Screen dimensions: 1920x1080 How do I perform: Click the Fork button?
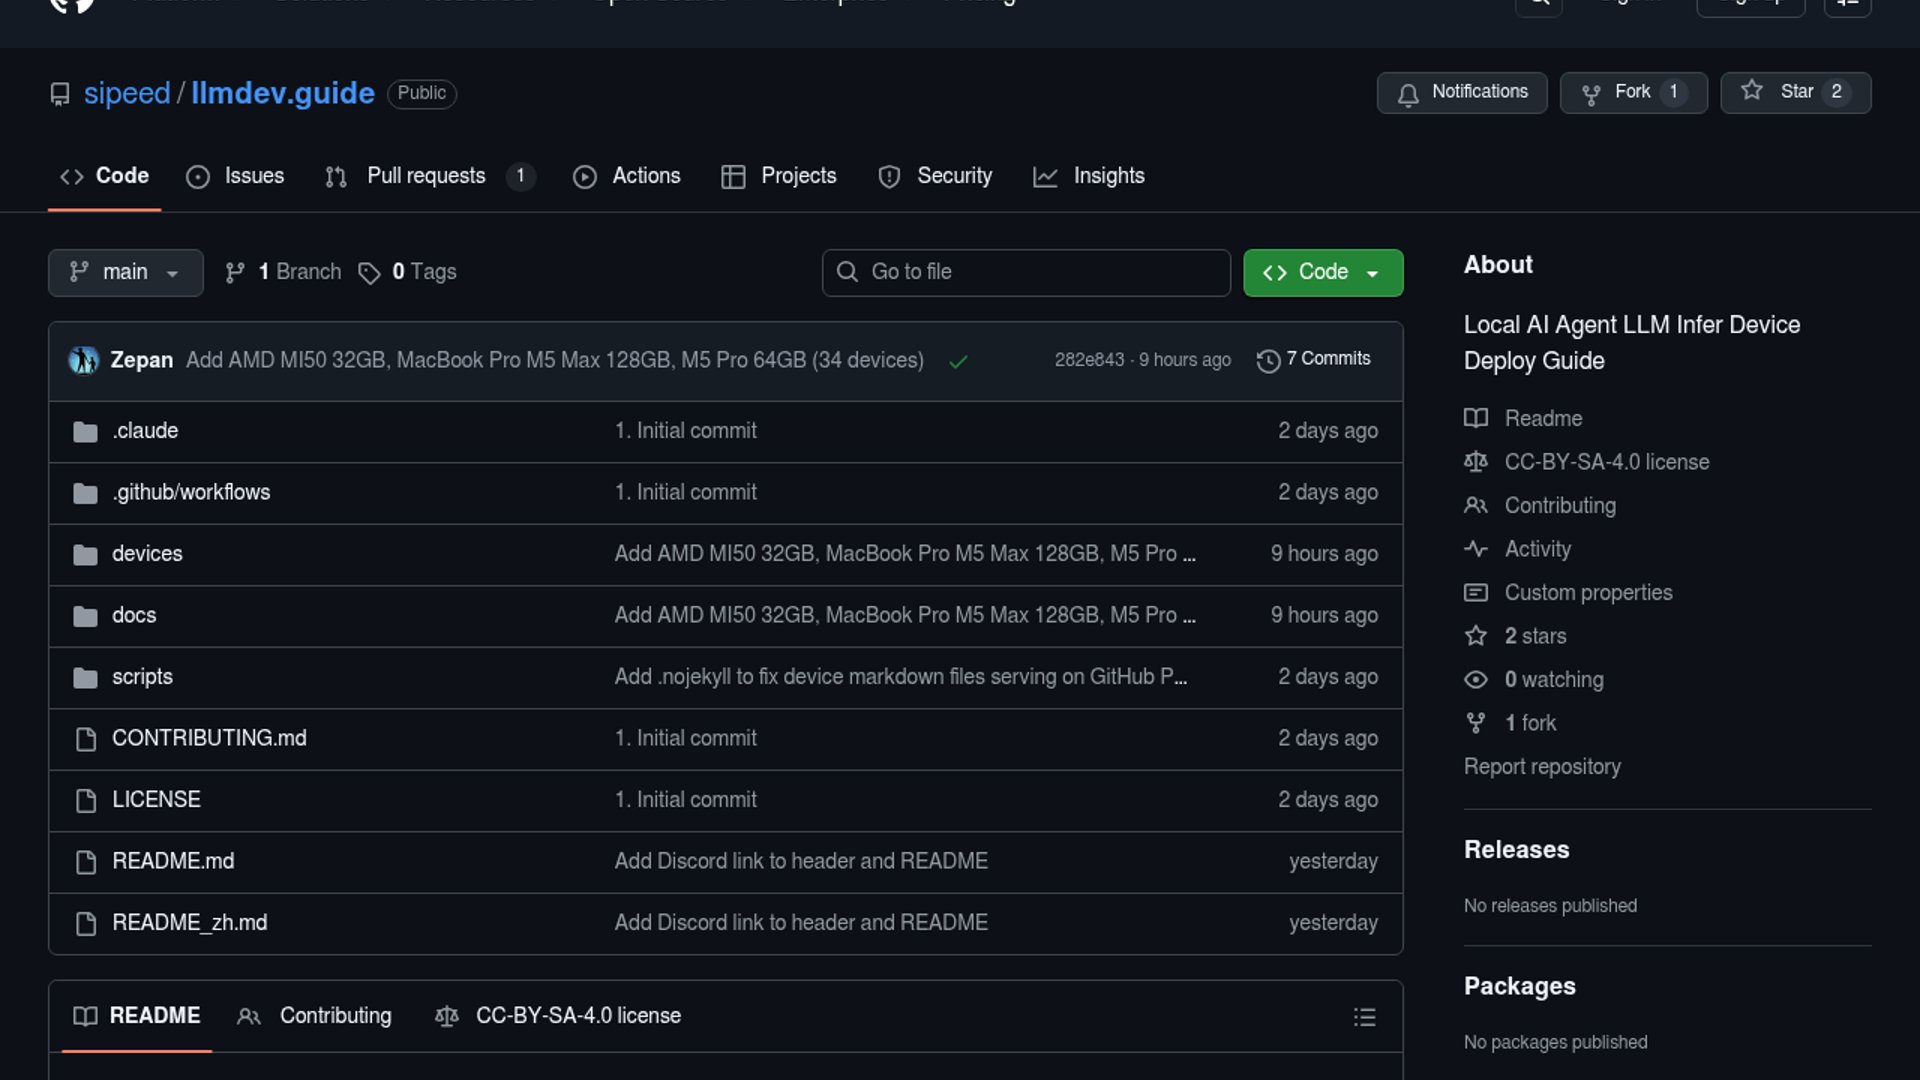pos(1632,93)
